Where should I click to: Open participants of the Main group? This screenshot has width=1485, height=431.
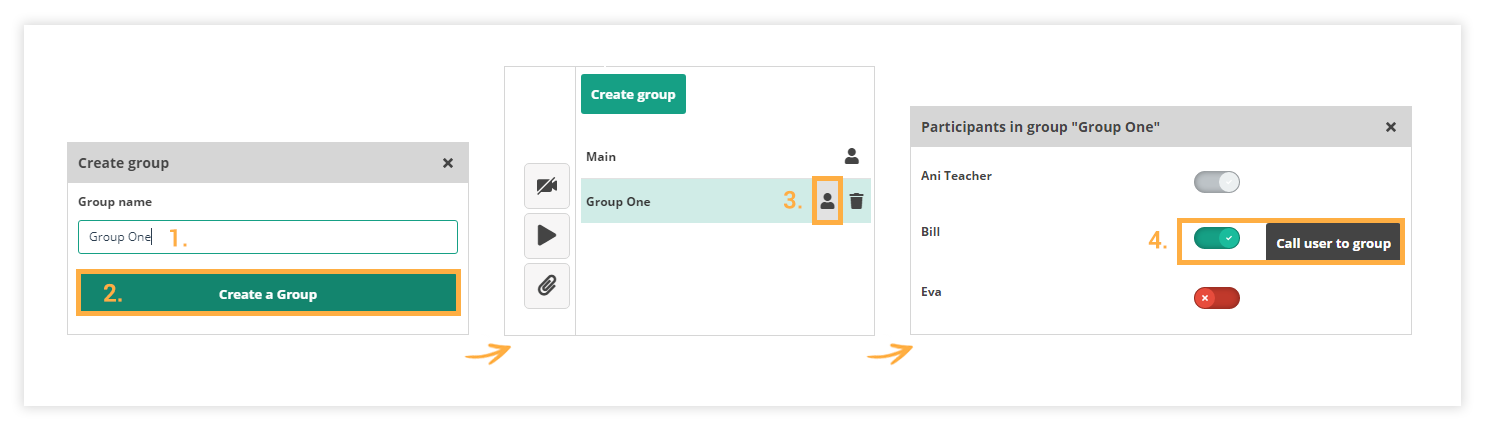[852, 156]
